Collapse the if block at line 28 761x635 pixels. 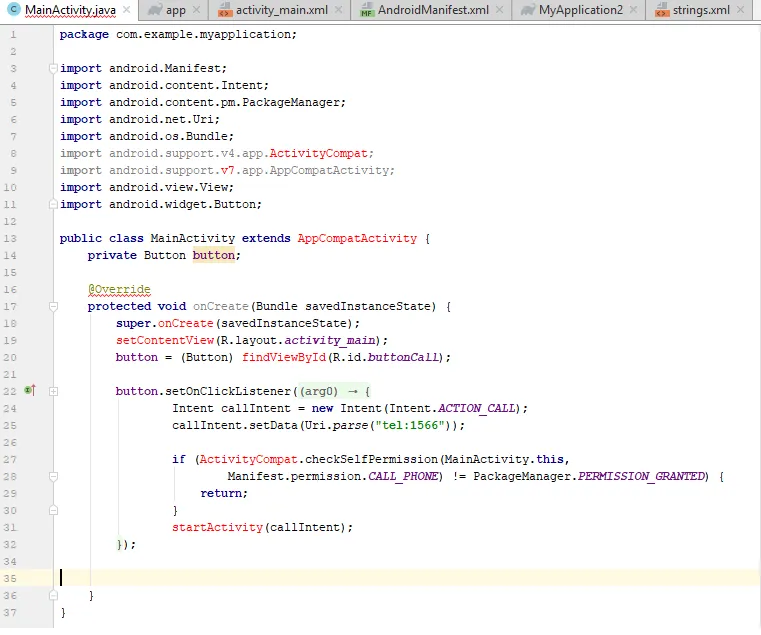[x=53, y=476]
